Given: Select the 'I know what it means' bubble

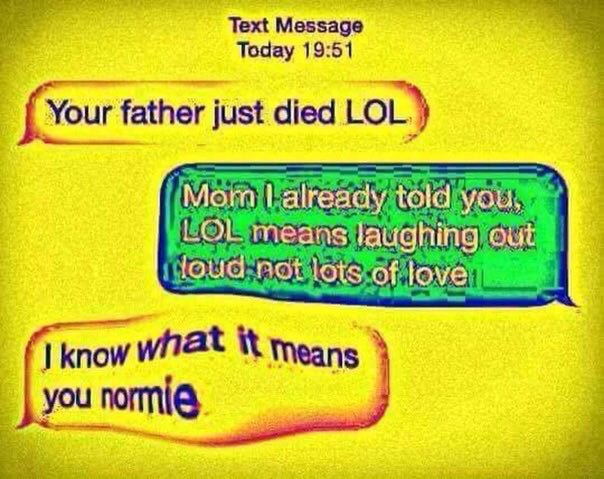Looking at the screenshot, I should 203,378.
